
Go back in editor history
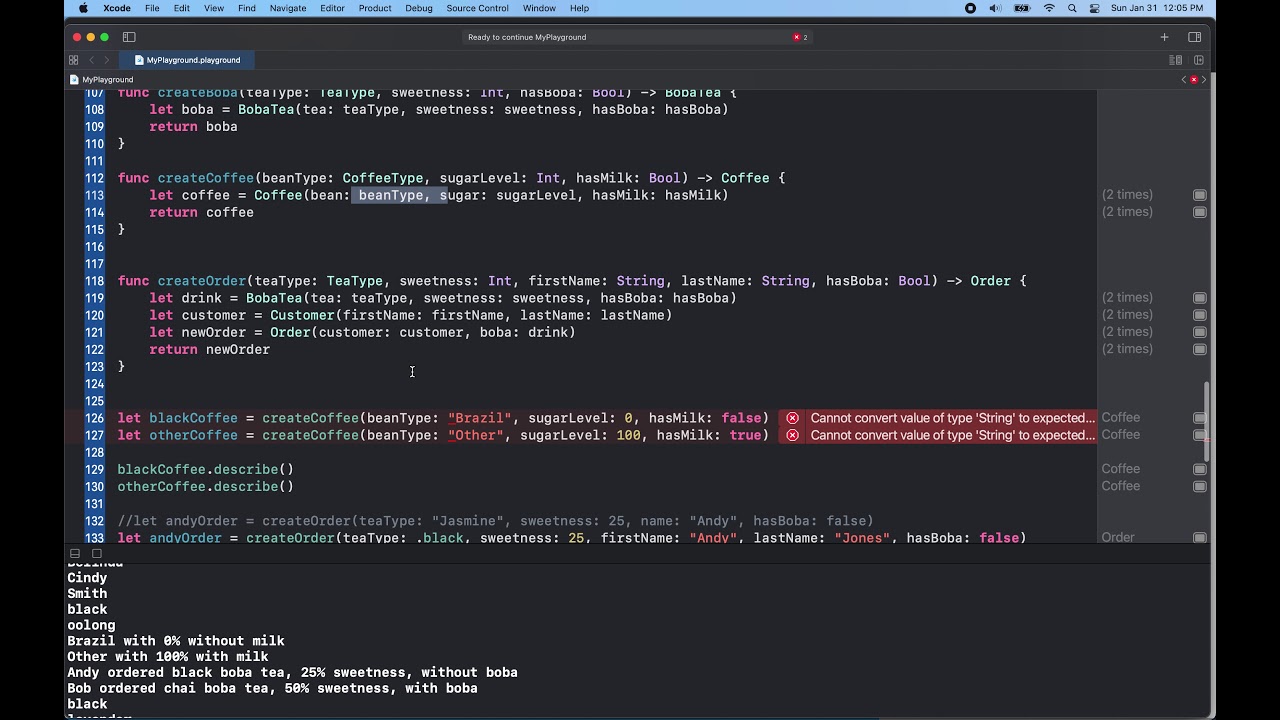tap(91, 60)
